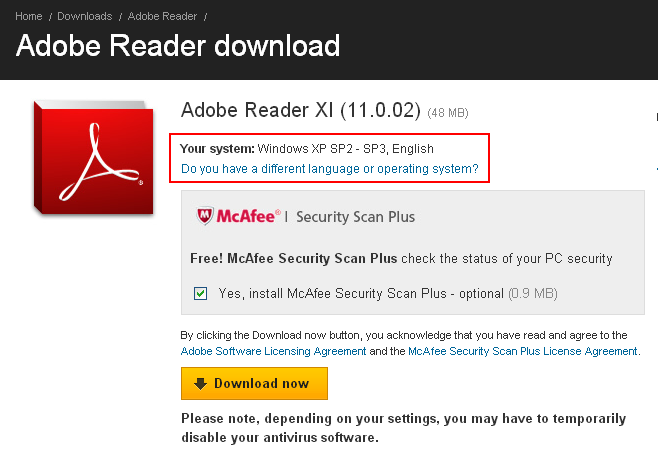Open the Adobe Software Licensing Agreement link

click(273, 351)
